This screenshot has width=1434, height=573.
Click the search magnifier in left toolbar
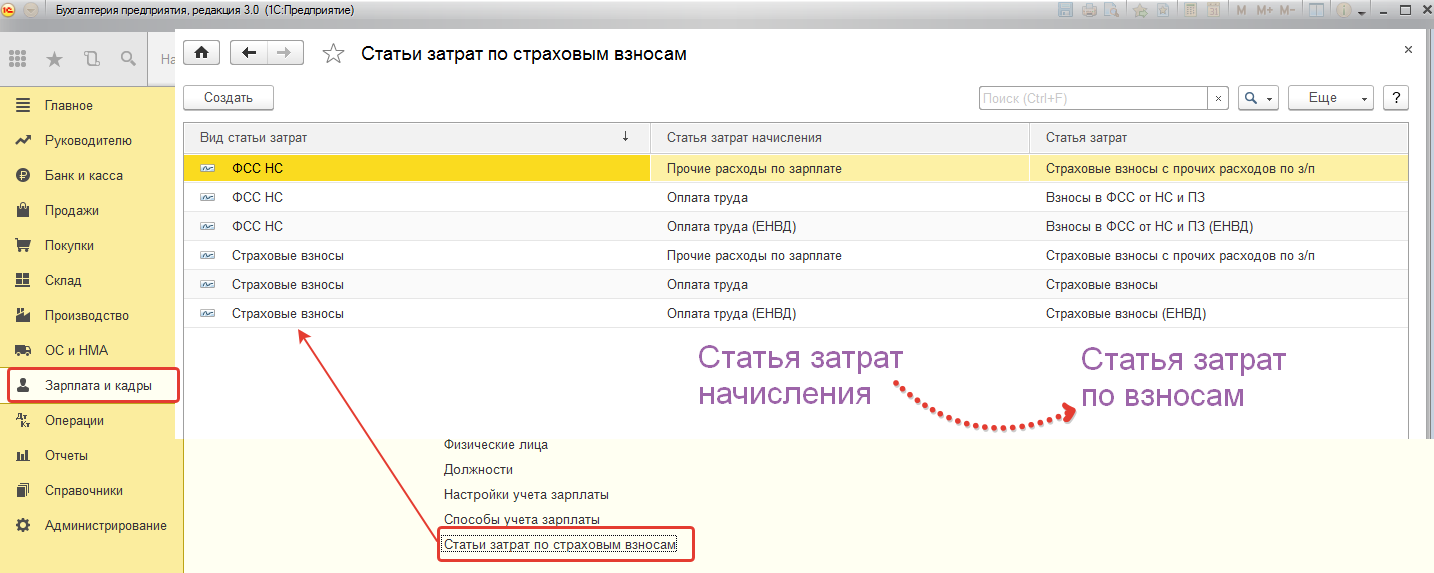[x=127, y=58]
